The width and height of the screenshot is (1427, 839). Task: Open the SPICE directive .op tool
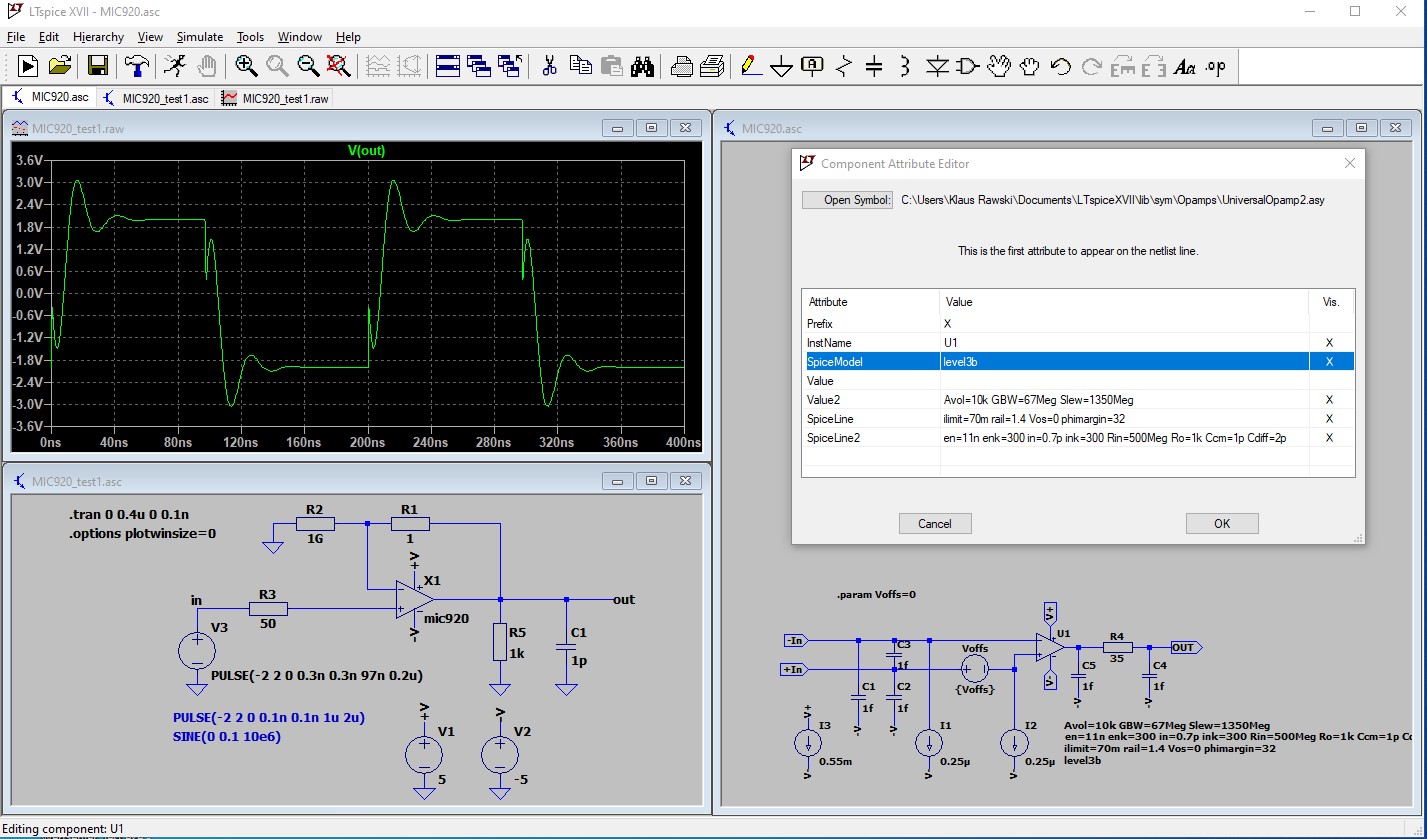1215,66
